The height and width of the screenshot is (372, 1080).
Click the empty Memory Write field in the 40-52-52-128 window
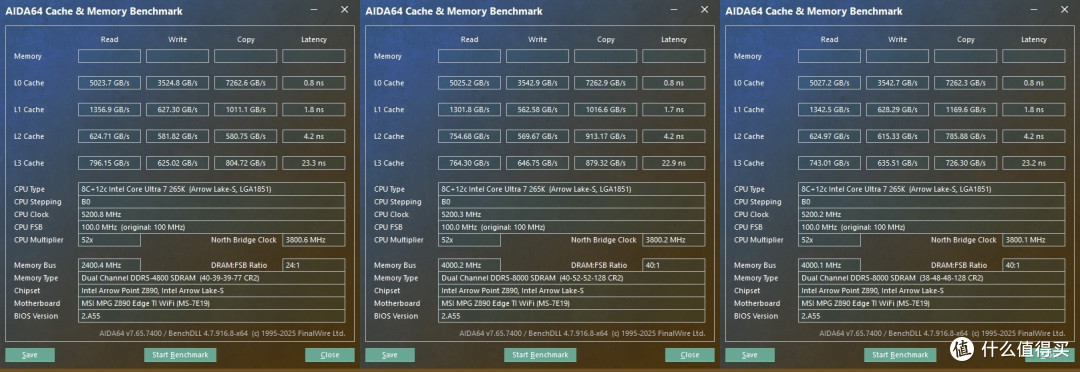click(537, 56)
